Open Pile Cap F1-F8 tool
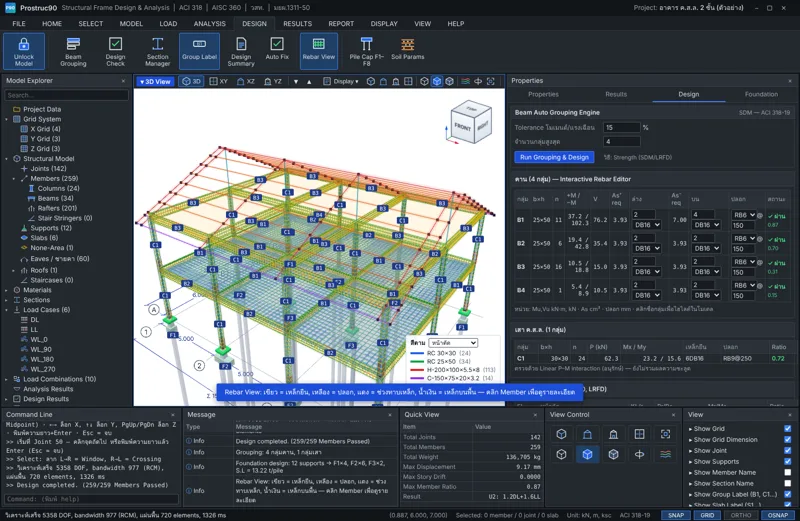Image resolution: width=800 pixels, height=521 pixels. (x=366, y=51)
